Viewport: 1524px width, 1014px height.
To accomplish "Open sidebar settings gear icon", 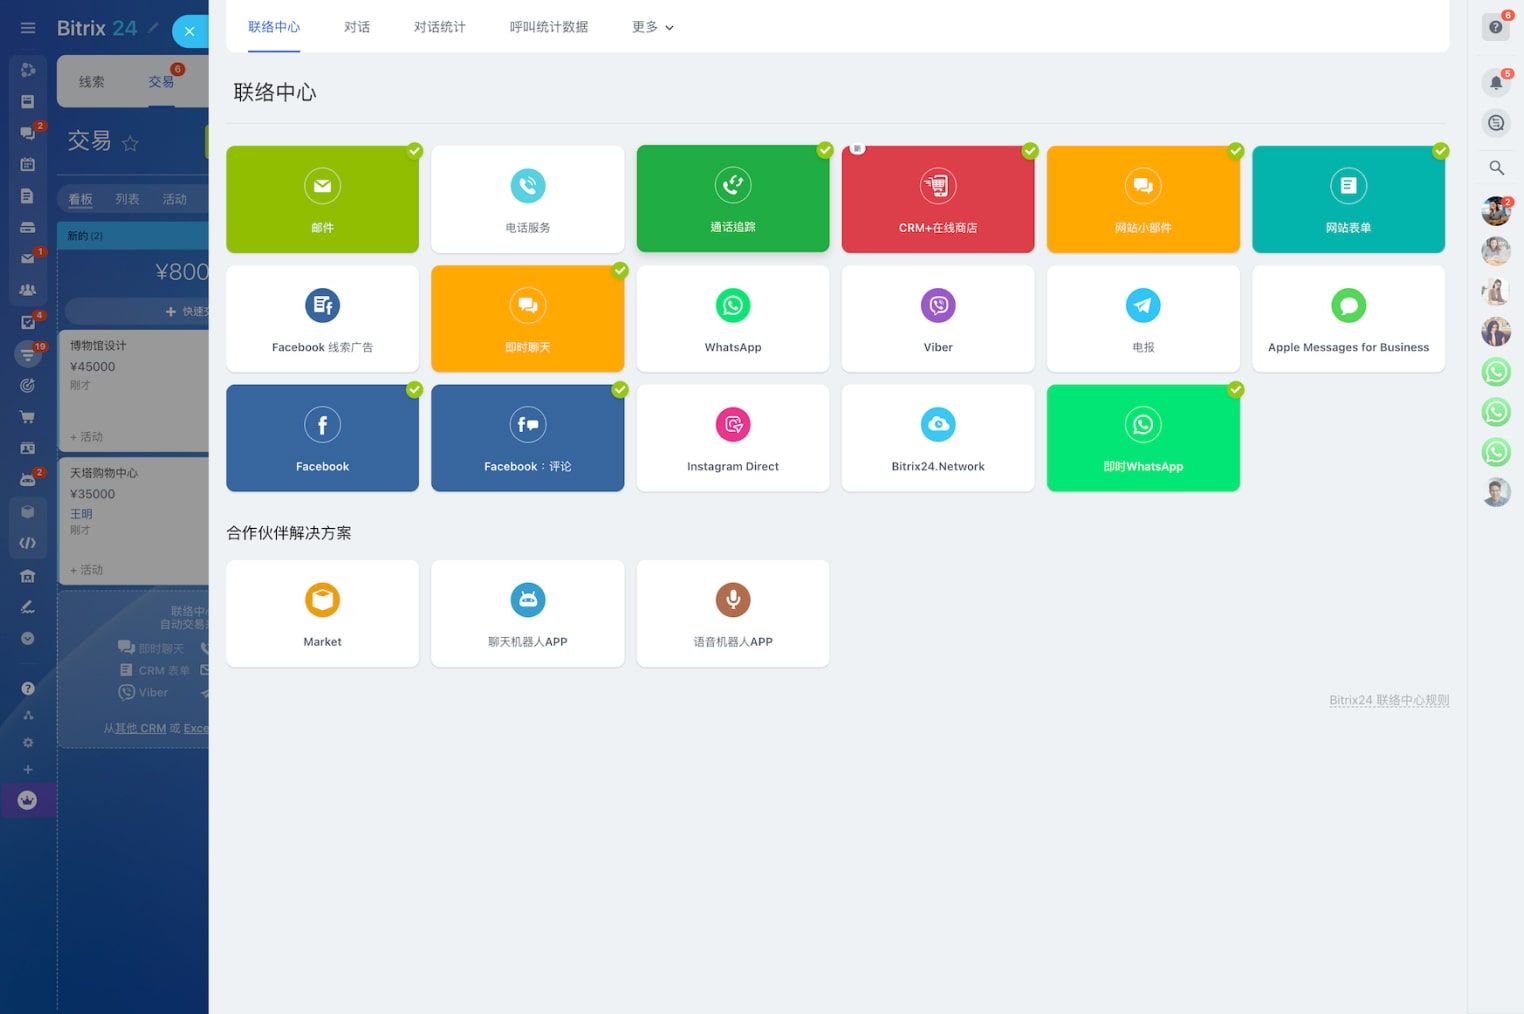I will [28, 742].
